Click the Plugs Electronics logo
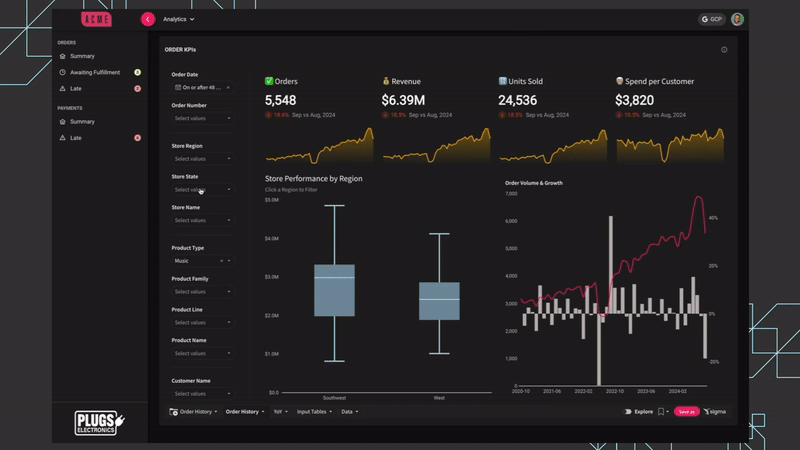This screenshot has height=450, width=800. [102, 422]
